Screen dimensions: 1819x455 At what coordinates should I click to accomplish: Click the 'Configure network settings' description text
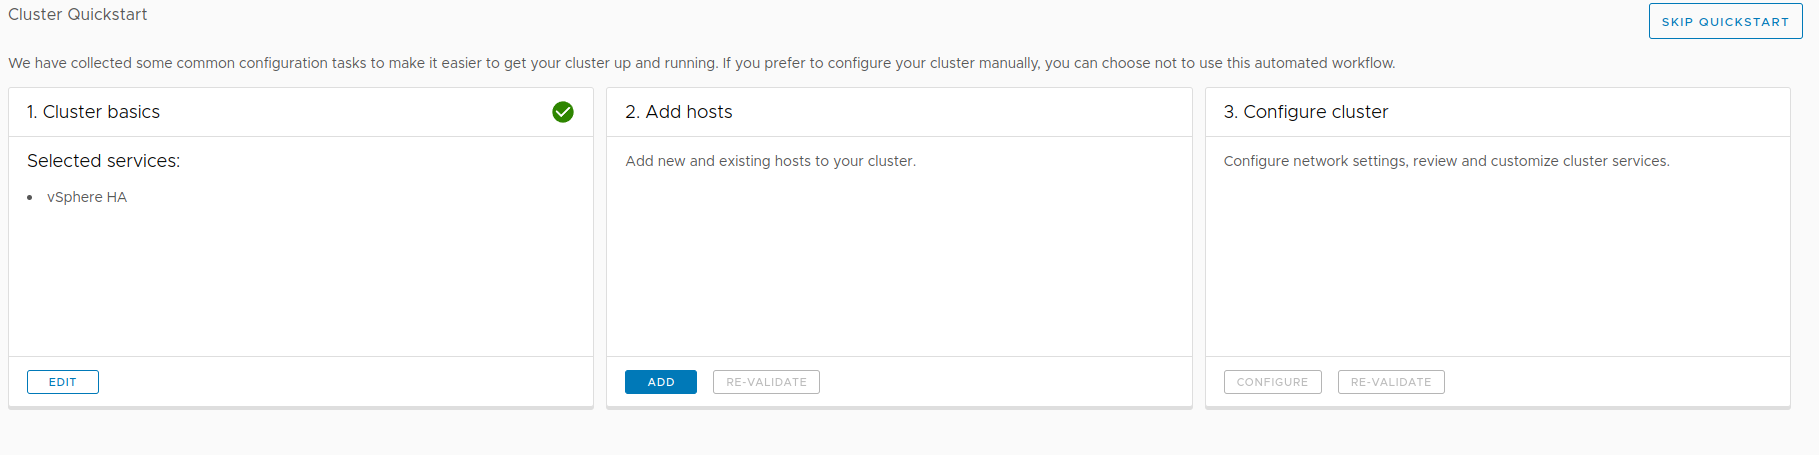click(1446, 161)
